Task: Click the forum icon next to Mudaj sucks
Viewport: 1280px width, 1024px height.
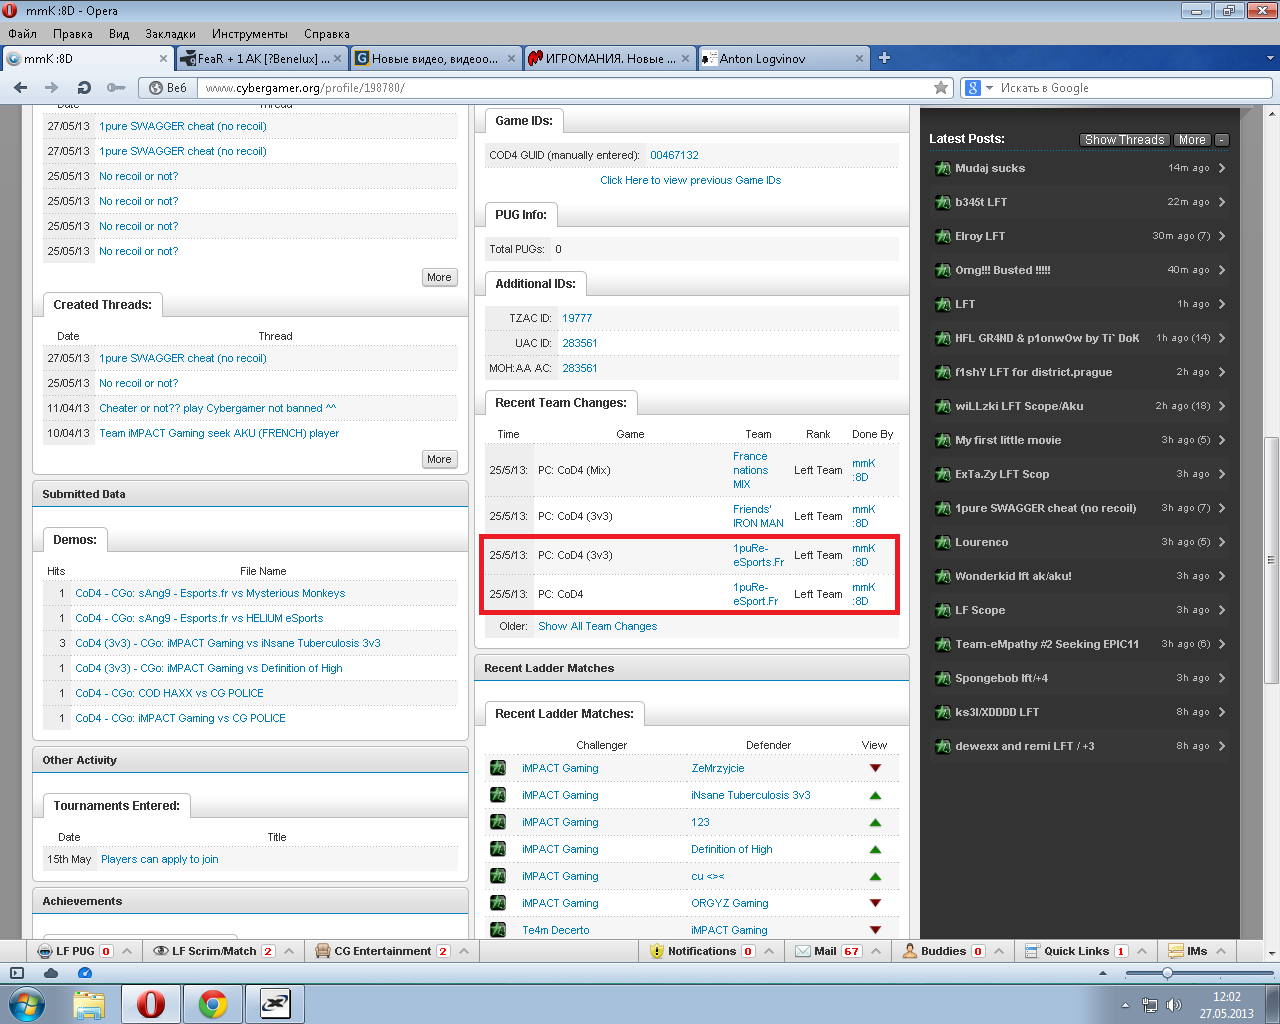Action: tap(942, 168)
